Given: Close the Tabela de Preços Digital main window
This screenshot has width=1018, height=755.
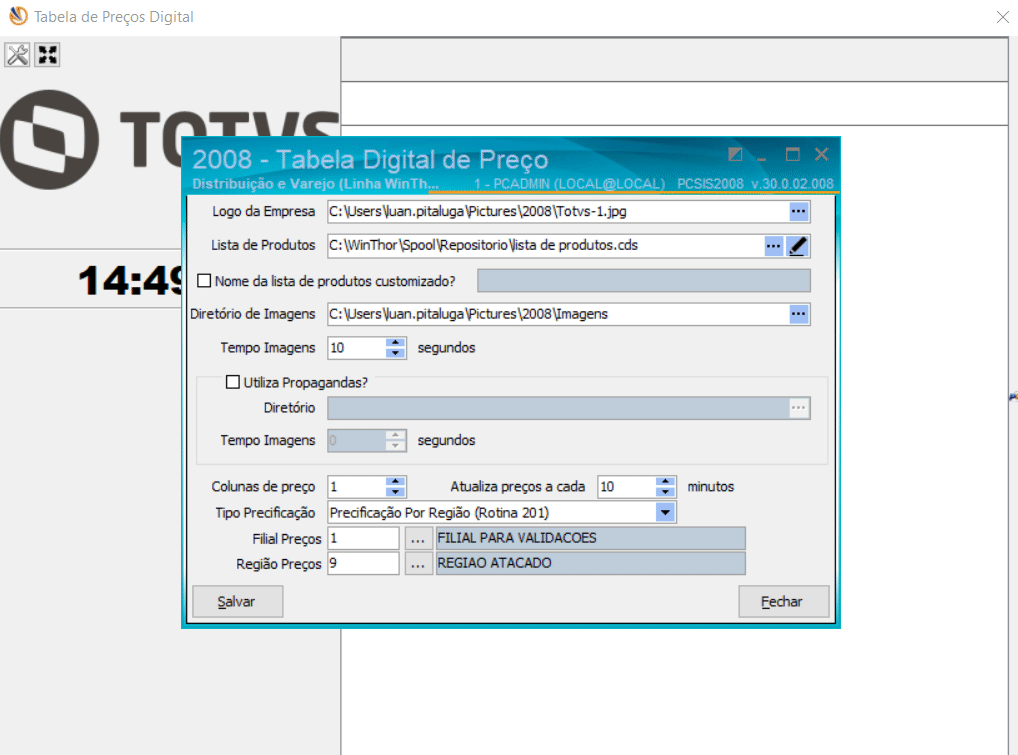Looking at the screenshot, I should (1002, 17).
